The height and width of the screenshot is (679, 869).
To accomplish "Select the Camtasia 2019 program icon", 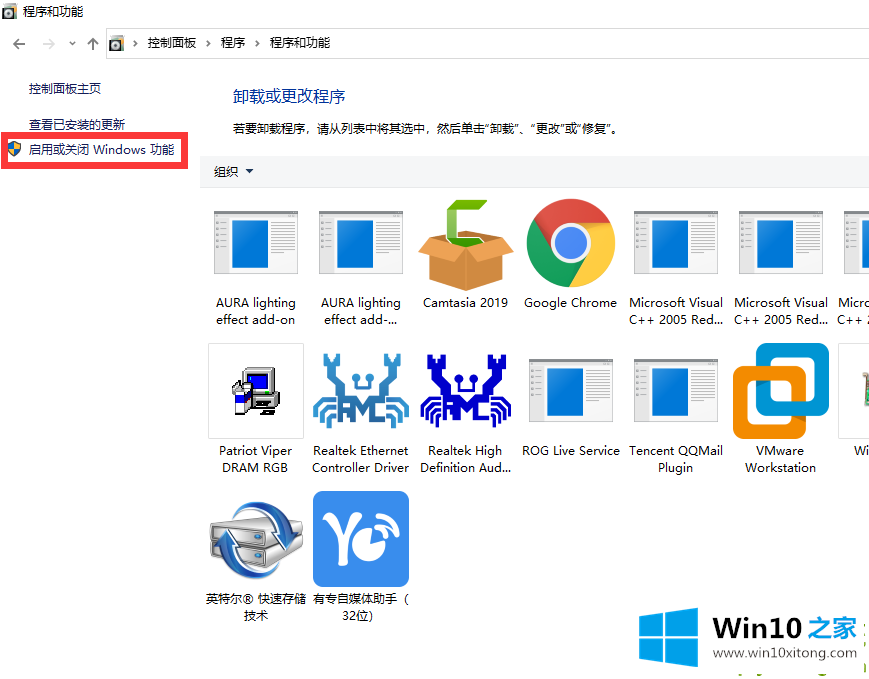I will (x=466, y=244).
